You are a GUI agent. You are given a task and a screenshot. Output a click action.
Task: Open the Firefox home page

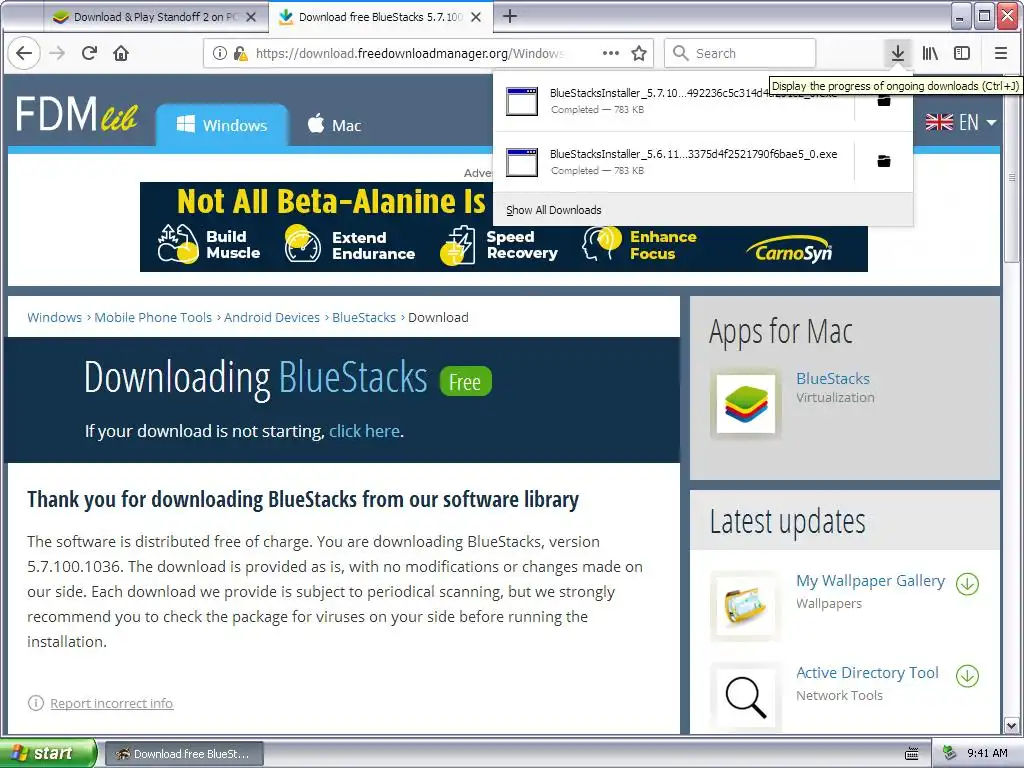(x=121, y=53)
